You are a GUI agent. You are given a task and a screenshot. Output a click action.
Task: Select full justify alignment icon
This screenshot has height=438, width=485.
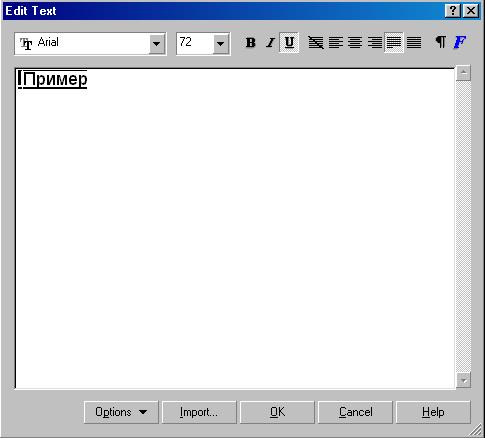click(394, 43)
